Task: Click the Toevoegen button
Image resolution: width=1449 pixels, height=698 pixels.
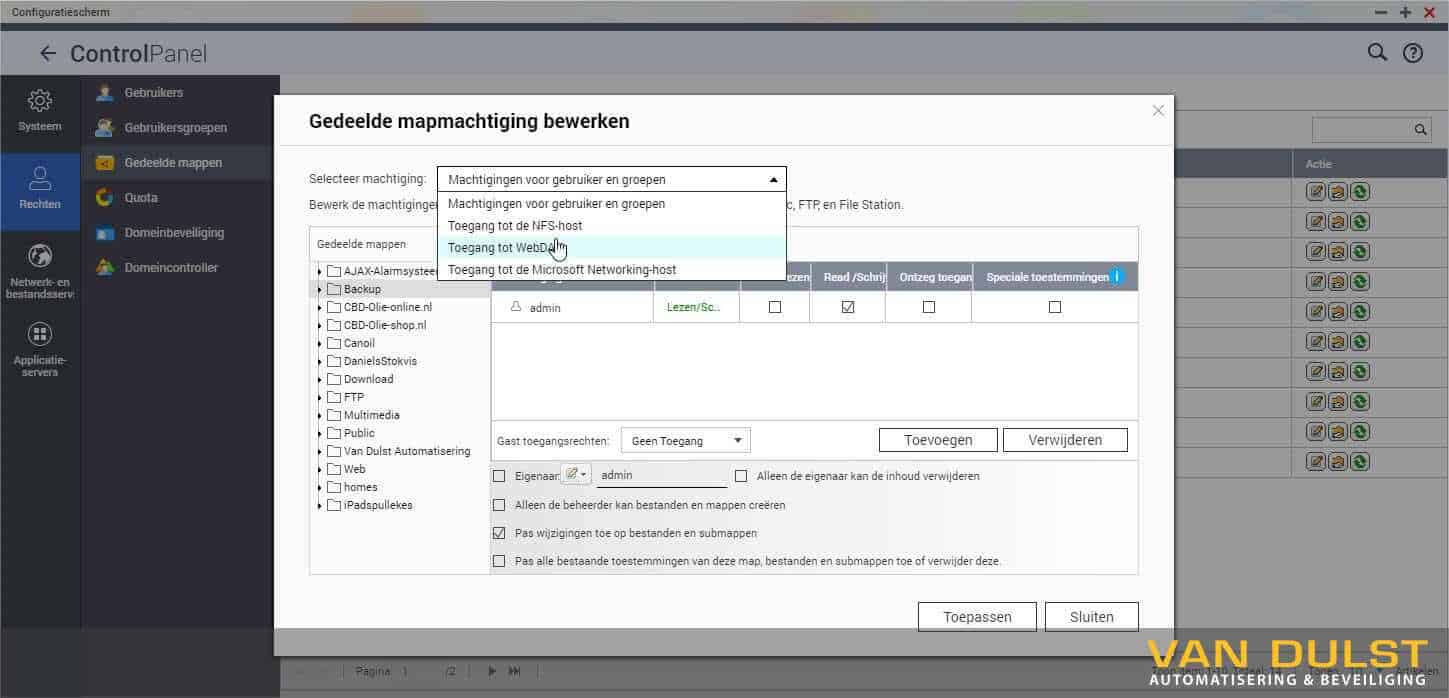Action: pos(938,440)
